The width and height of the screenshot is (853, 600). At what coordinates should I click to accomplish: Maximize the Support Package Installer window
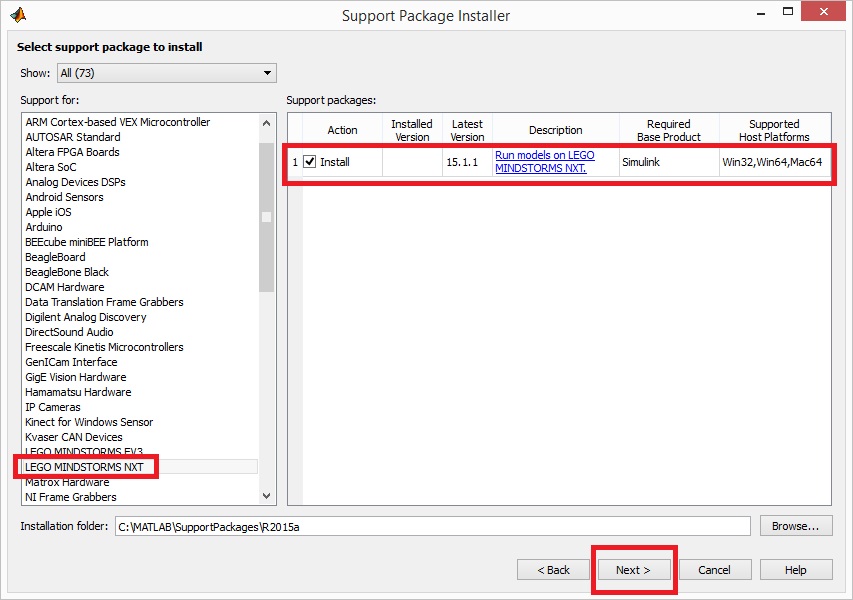[x=788, y=11]
